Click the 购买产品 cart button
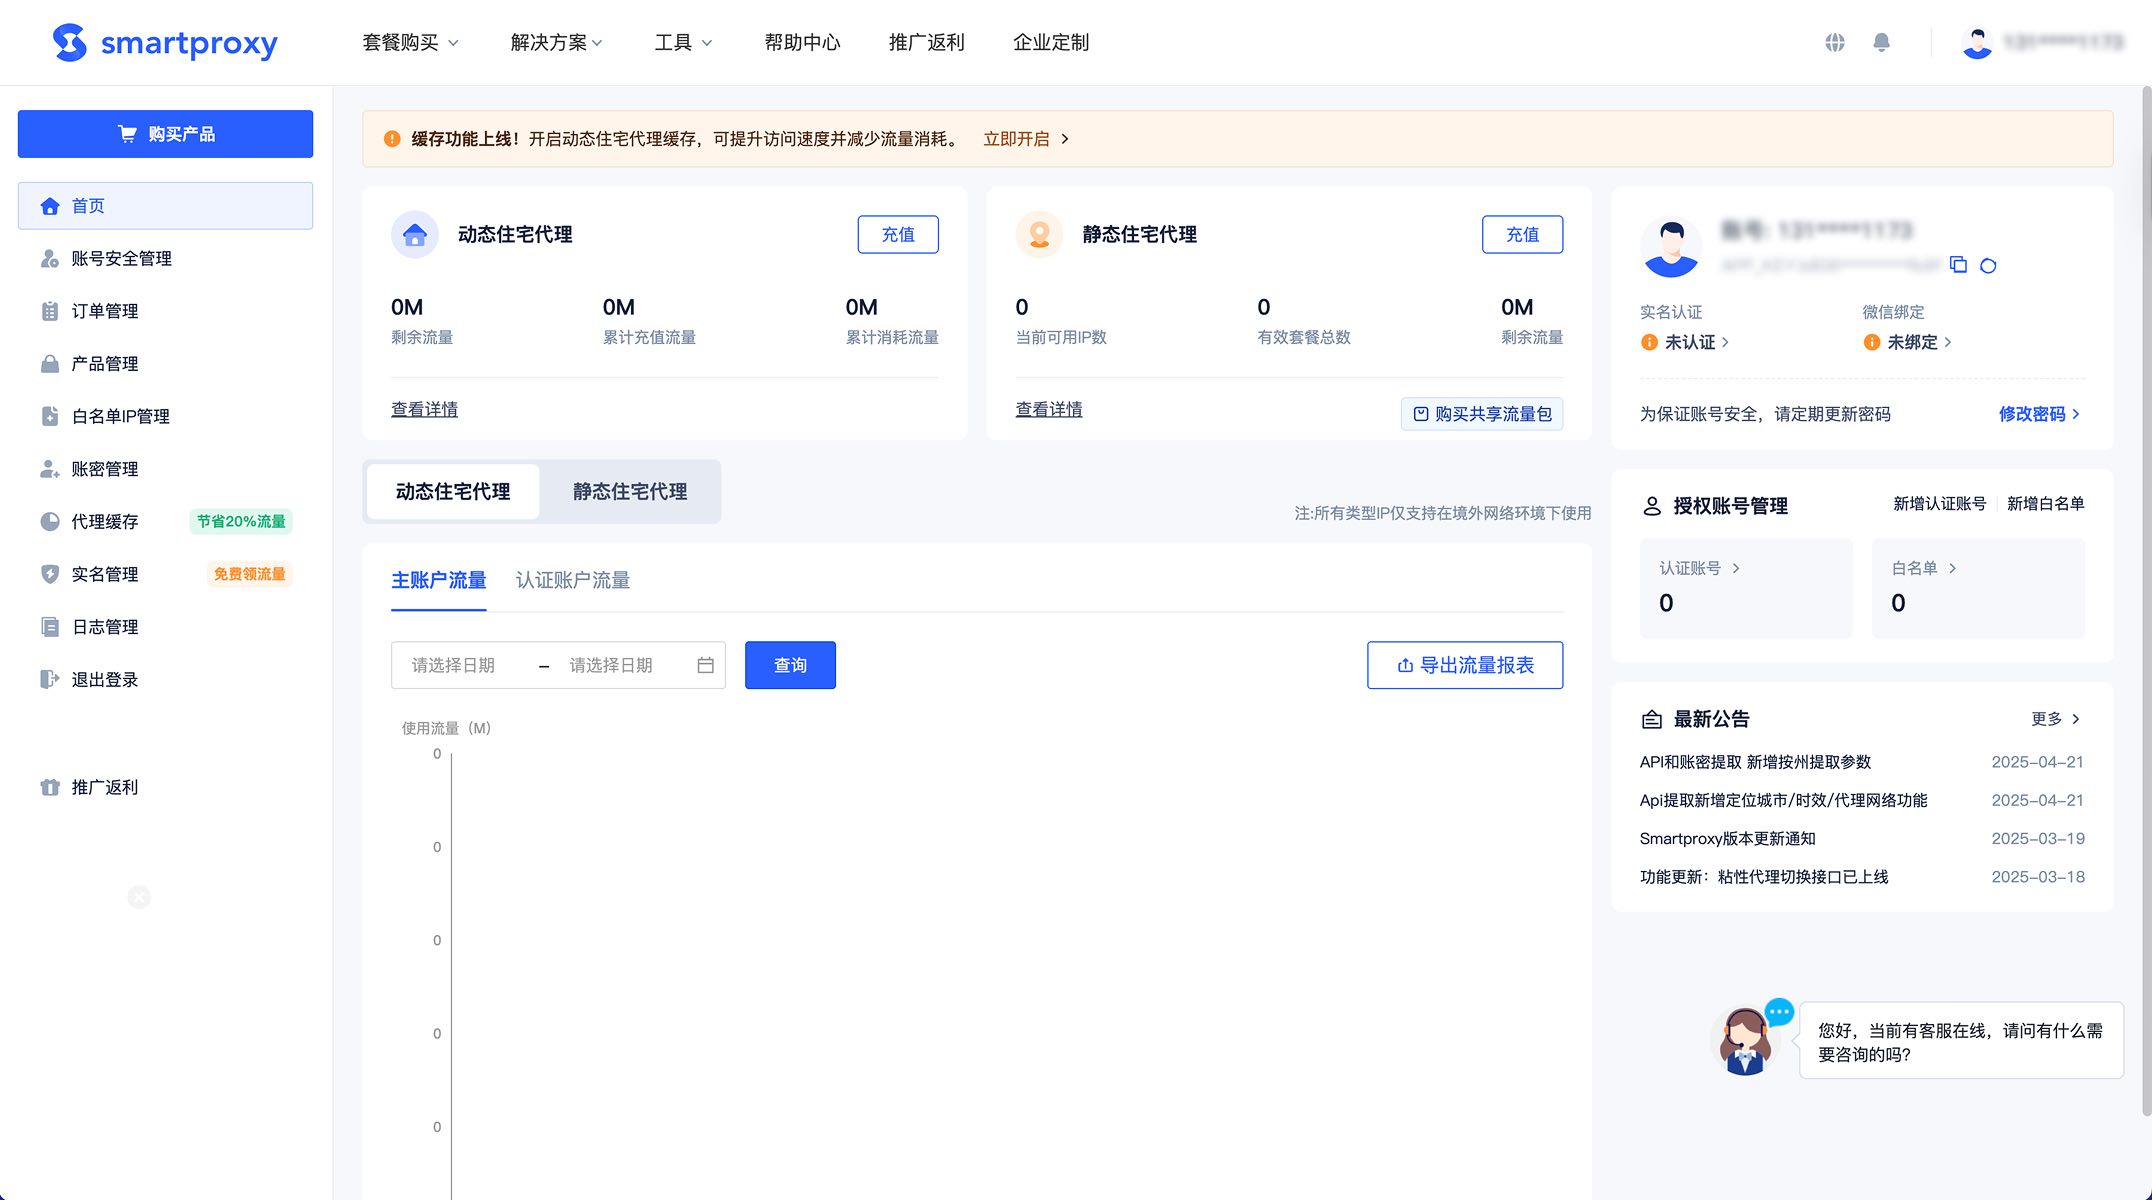Image resolution: width=2152 pixels, height=1200 pixels. click(165, 134)
